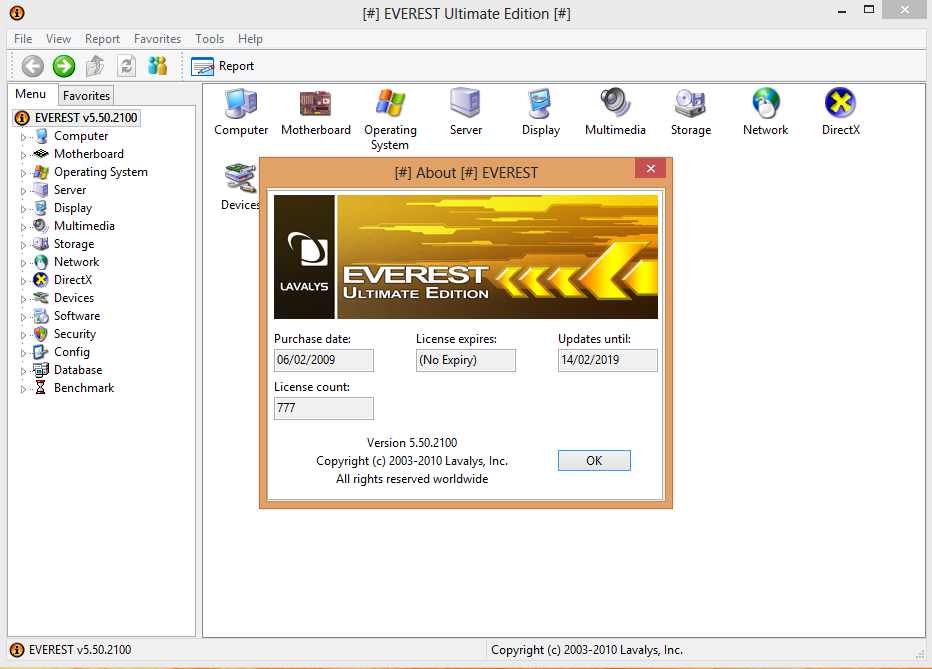Select the Benchmark hourglass icon in tree
This screenshot has width=932, height=669.
pos(41,388)
